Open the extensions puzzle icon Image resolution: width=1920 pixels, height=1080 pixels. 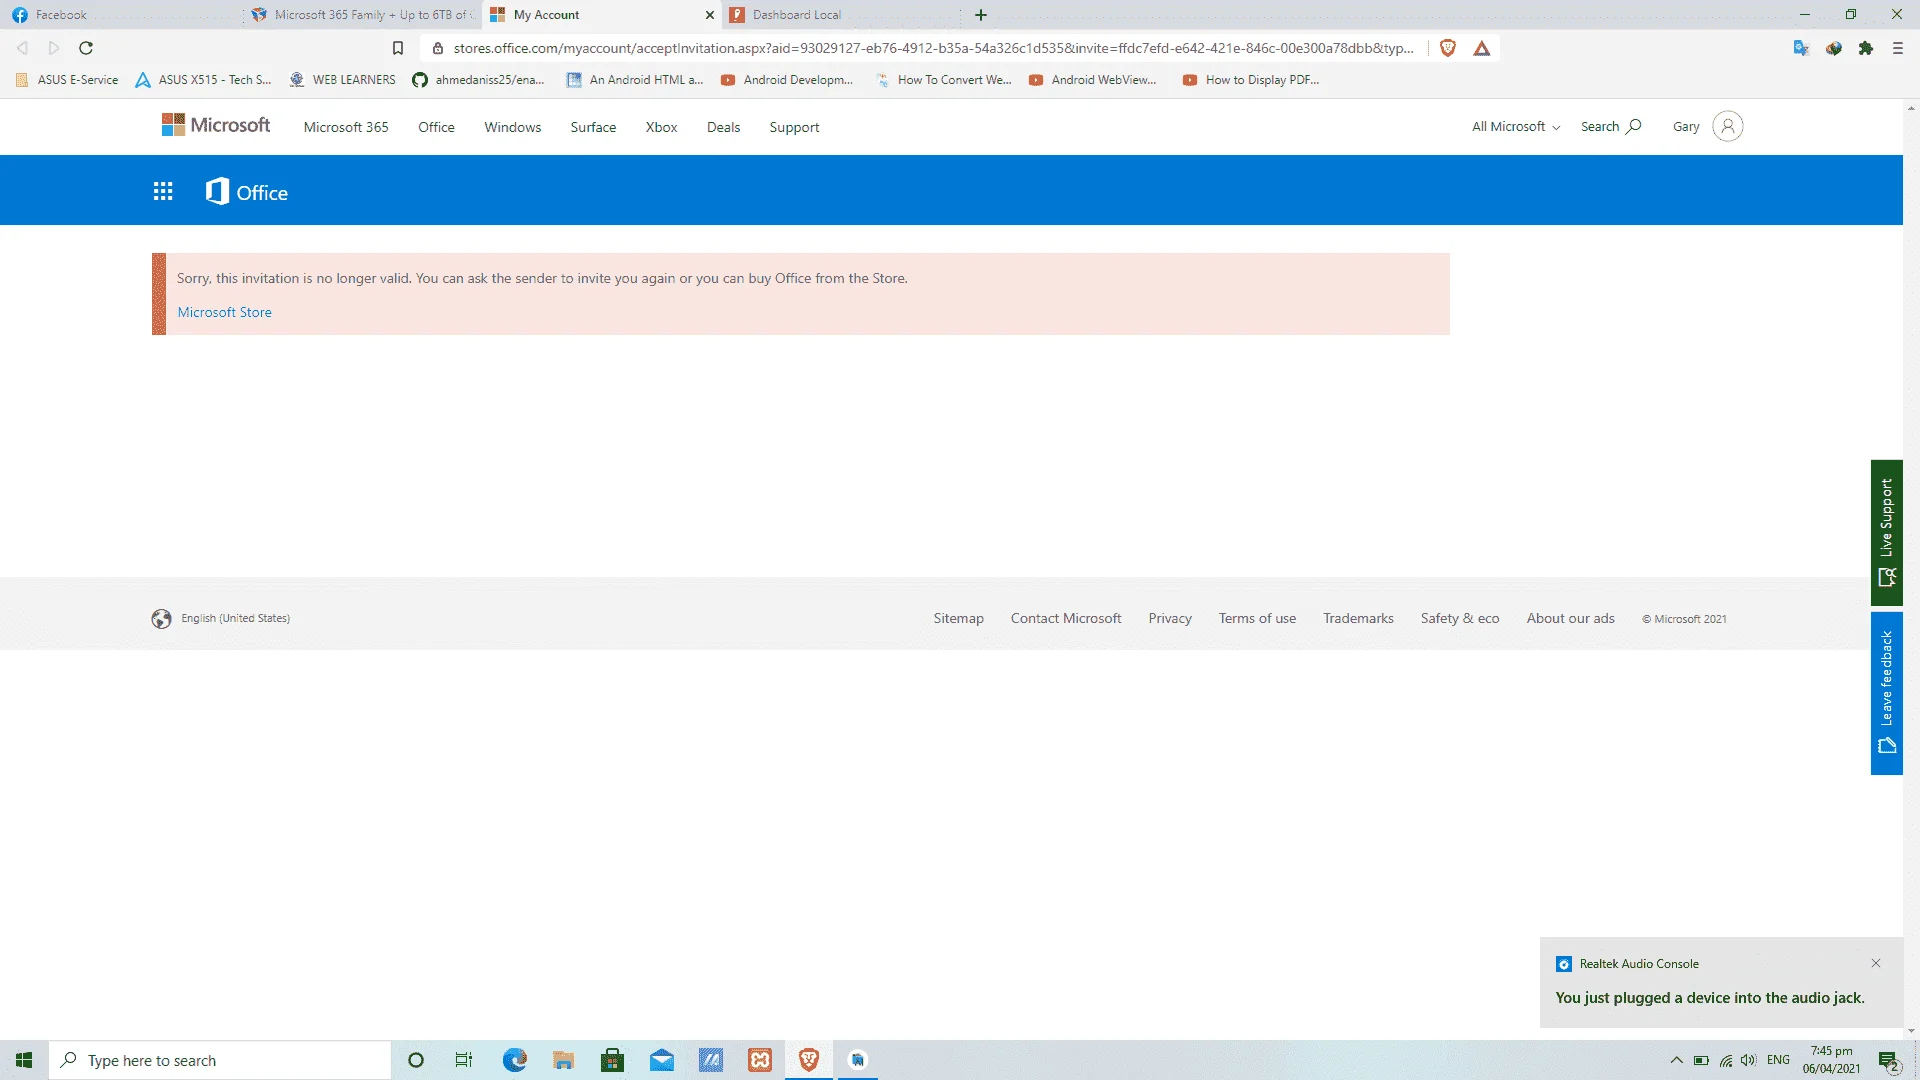click(1866, 48)
